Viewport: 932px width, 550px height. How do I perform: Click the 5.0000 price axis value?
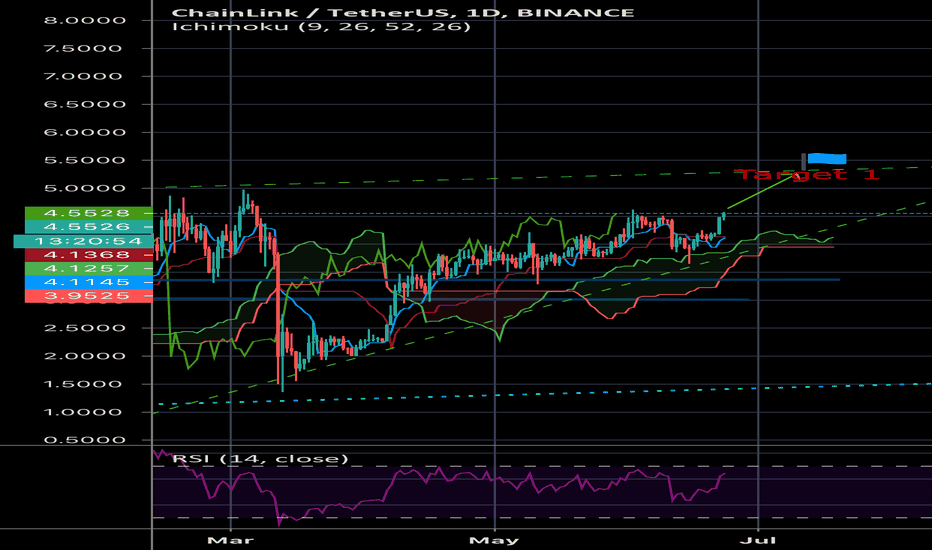(85, 188)
